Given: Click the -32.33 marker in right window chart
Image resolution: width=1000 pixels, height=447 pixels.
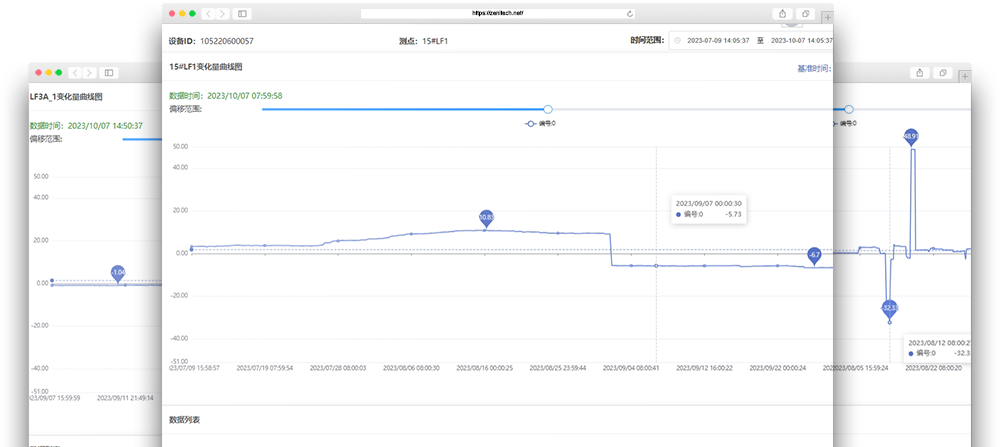Looking at the screenshot, I should (x=890, y=309).
